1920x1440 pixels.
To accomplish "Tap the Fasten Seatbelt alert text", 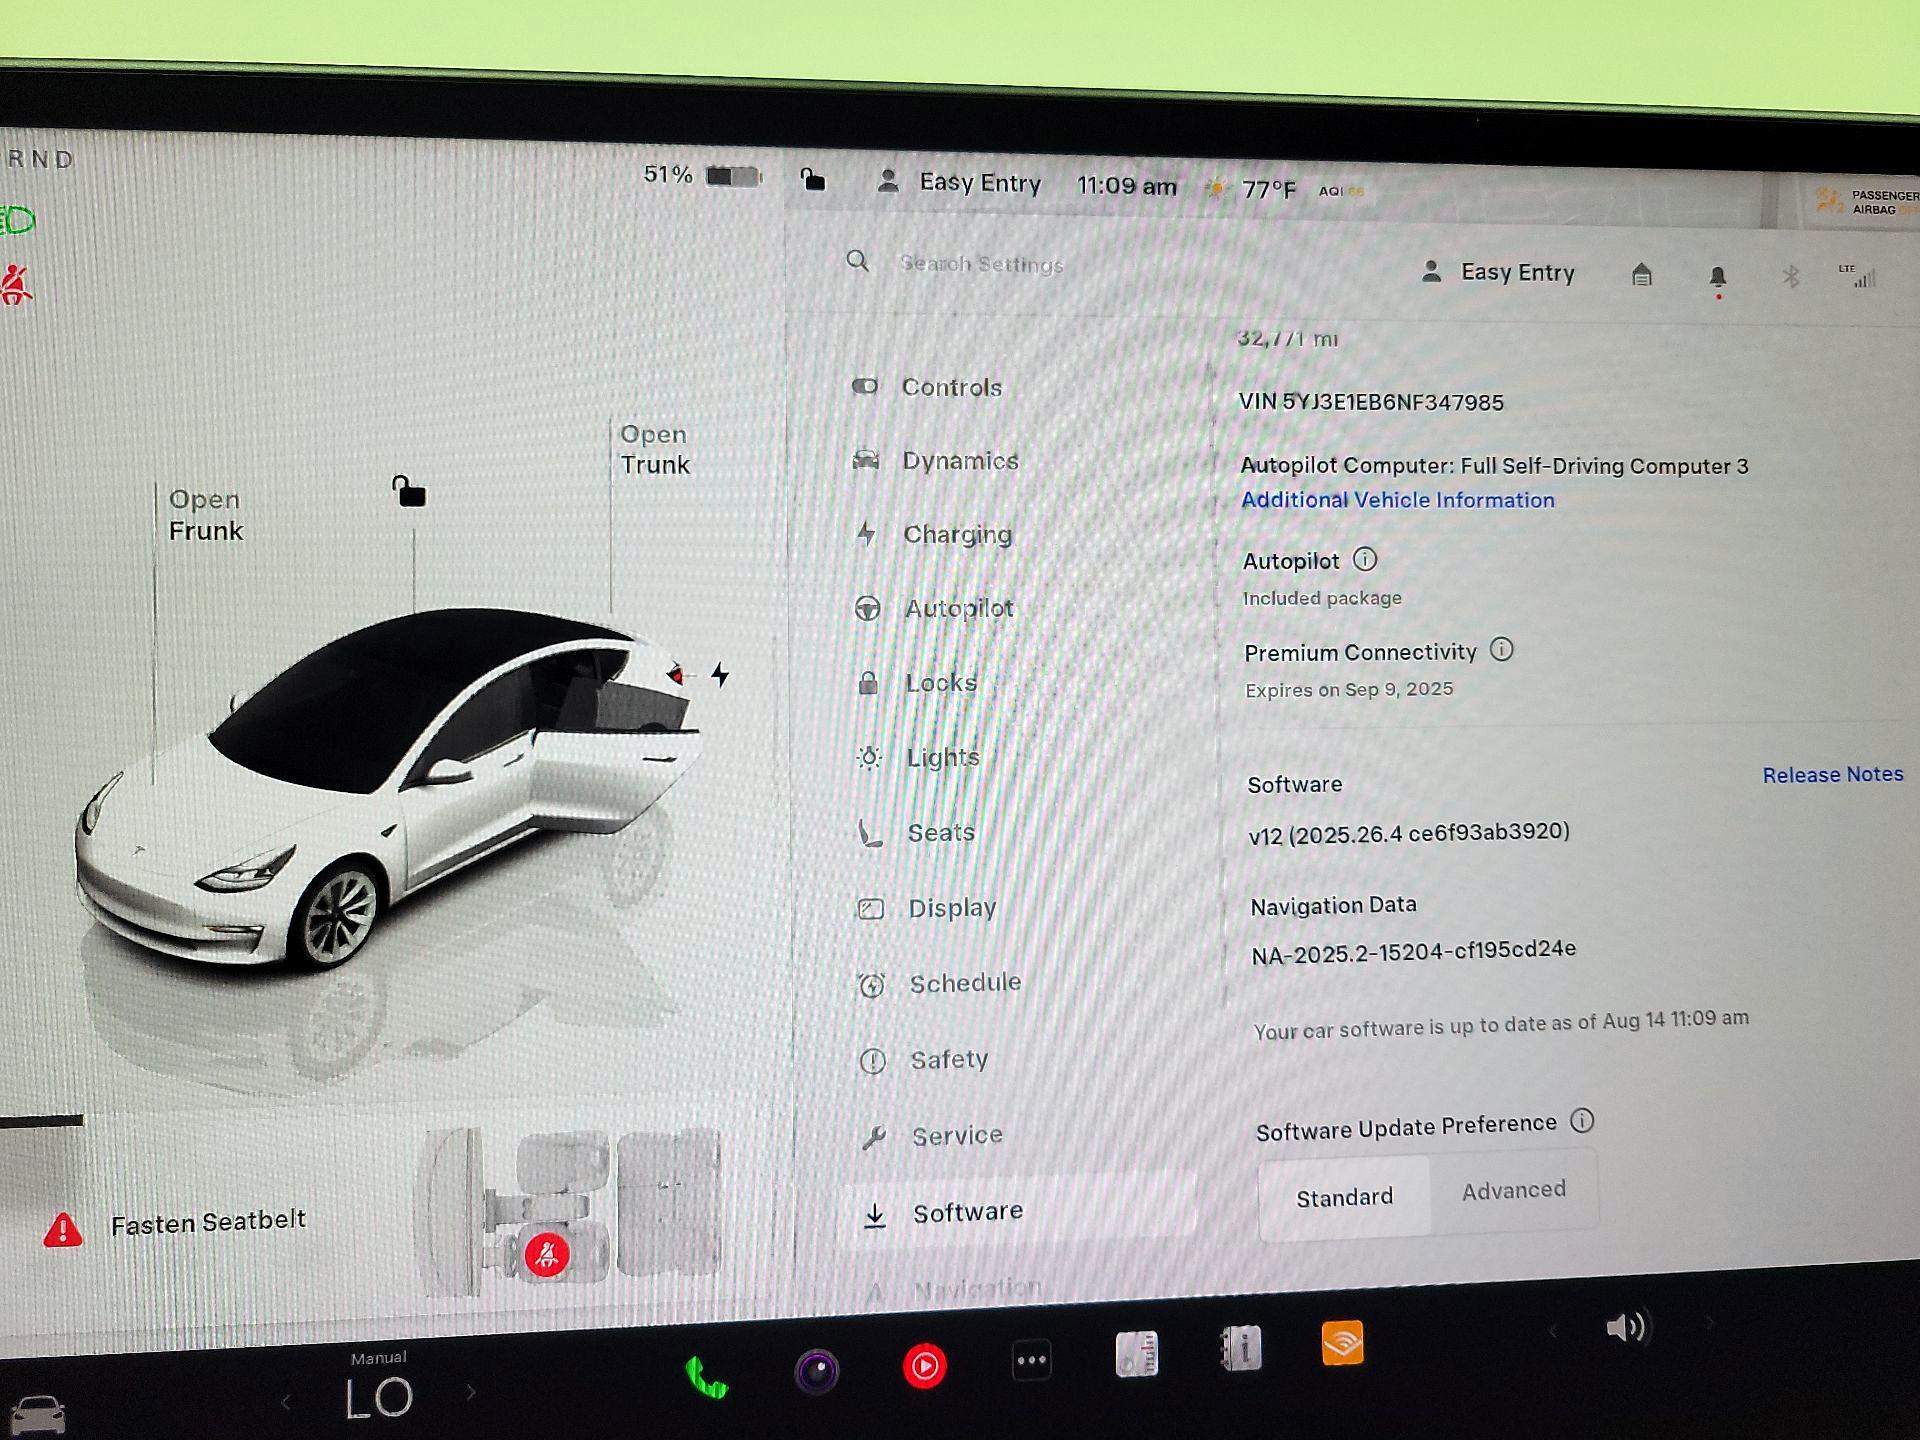I will (x=208, y=1222).
